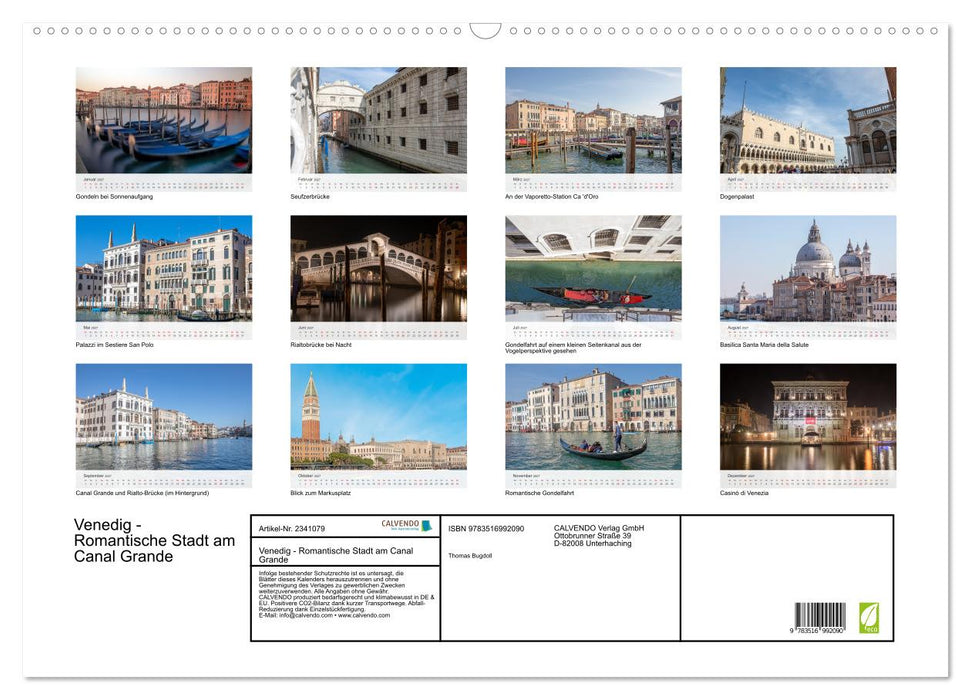Screen dimensions: 971x700
Task: Click the large title 'Venedig - Romantische Stadt am Canal Grande'
Action: click(x=154, y=540)
